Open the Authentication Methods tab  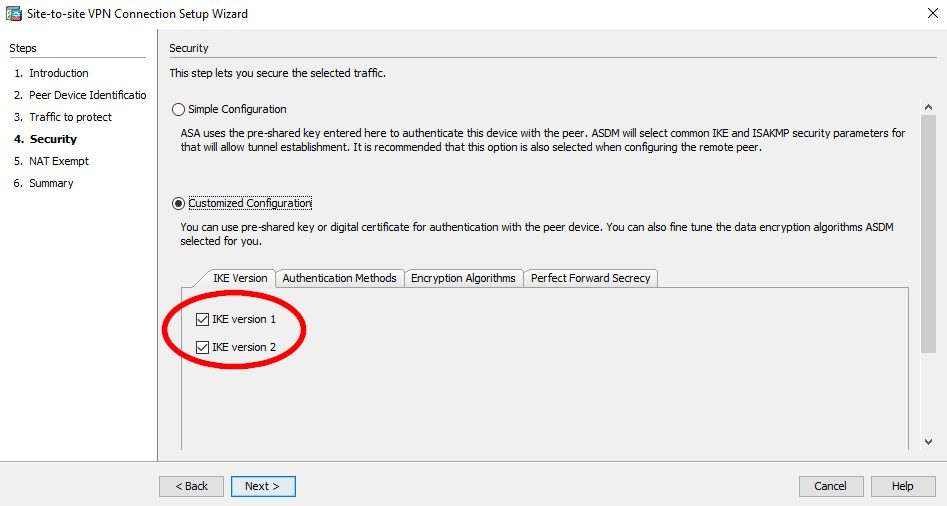pyautogui.click(x=339, y=278)
